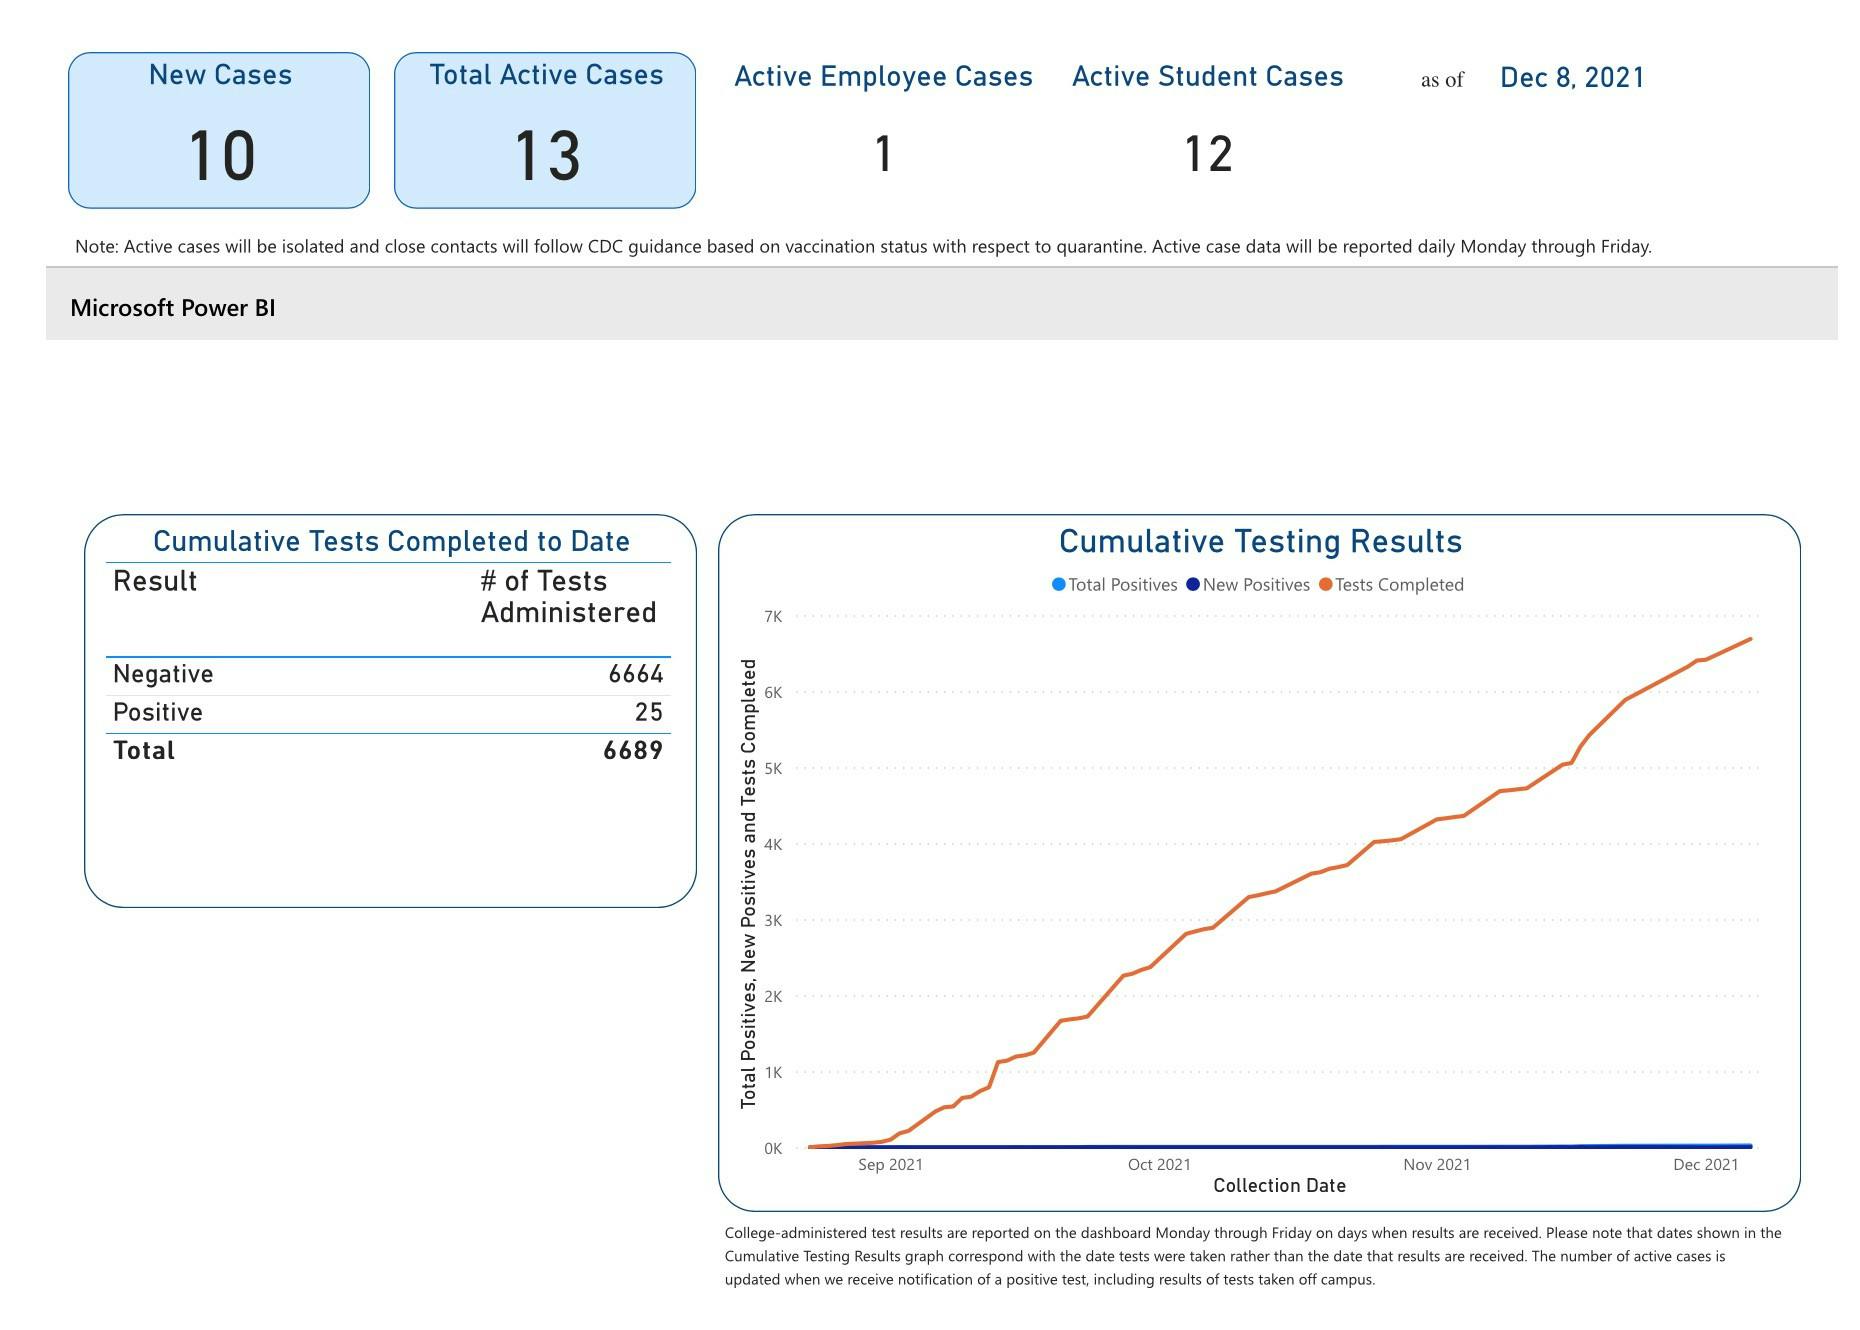Select the New Cases card

pyautogui.click(x=219, y=128)
